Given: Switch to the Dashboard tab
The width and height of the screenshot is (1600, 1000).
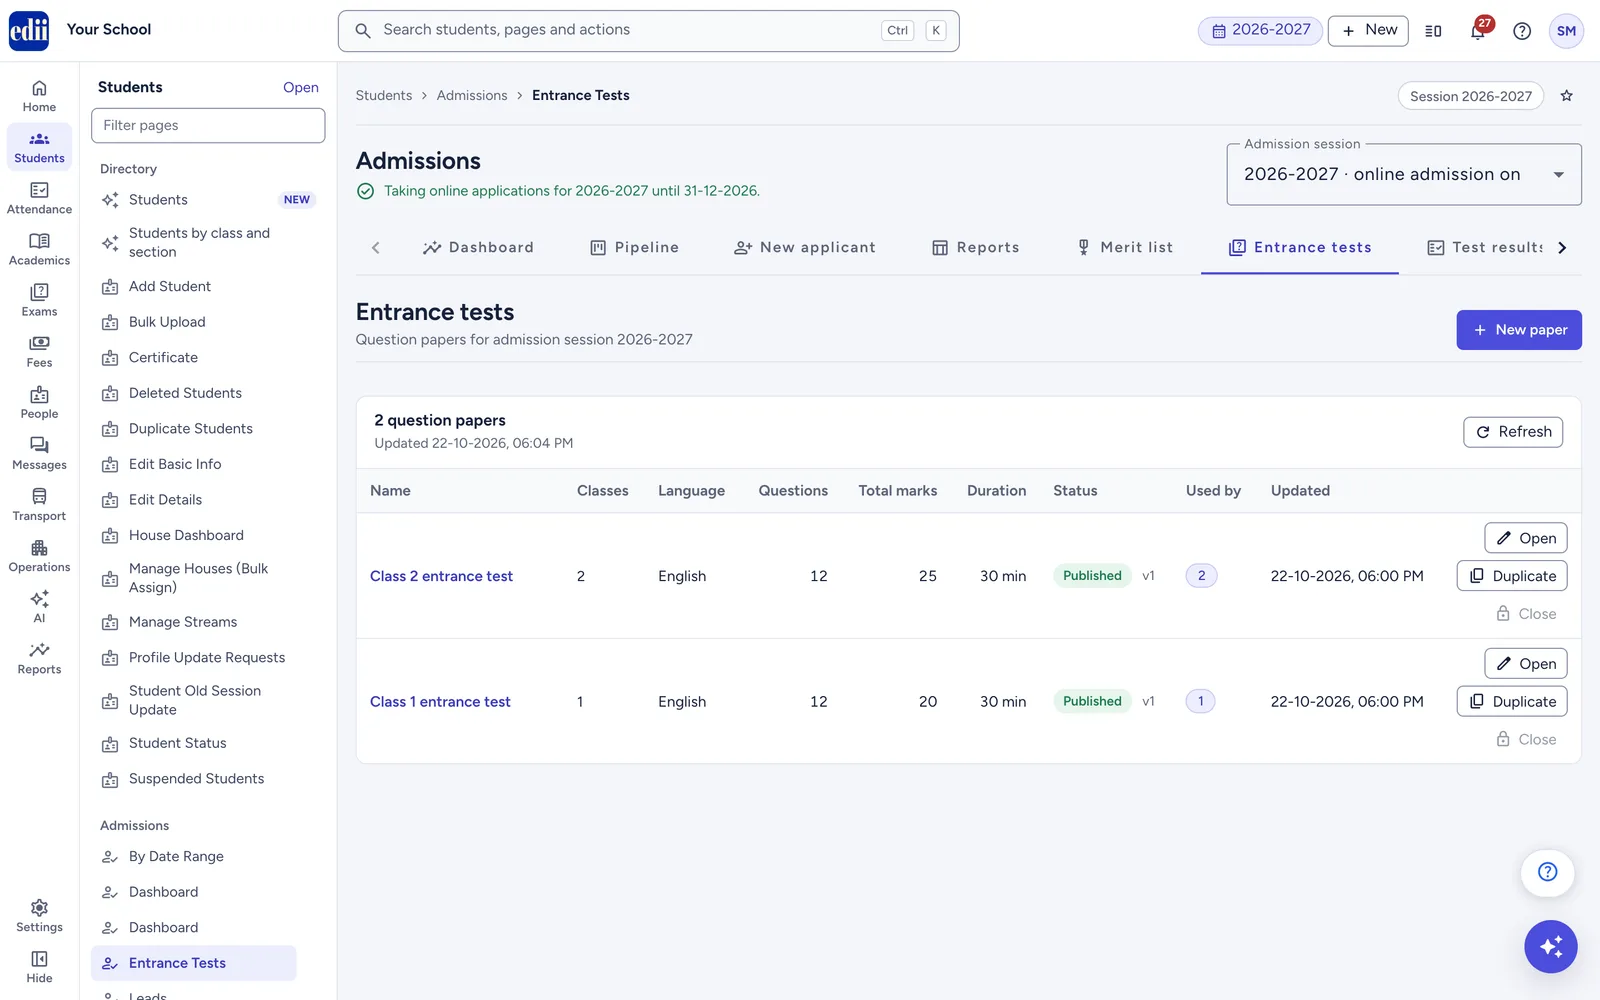Looking at the screenshot, I should pos(478,247).
